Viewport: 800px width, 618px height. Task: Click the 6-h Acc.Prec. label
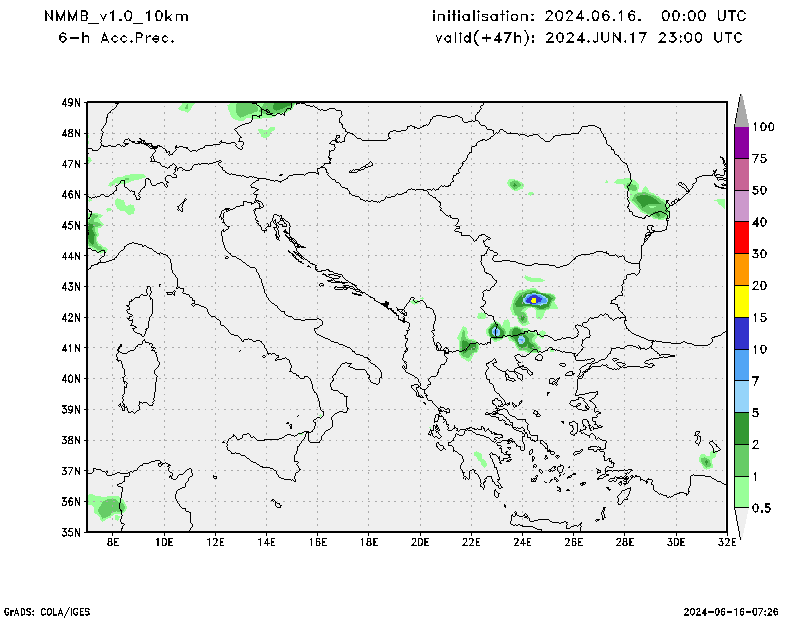[x=116, y=37]
